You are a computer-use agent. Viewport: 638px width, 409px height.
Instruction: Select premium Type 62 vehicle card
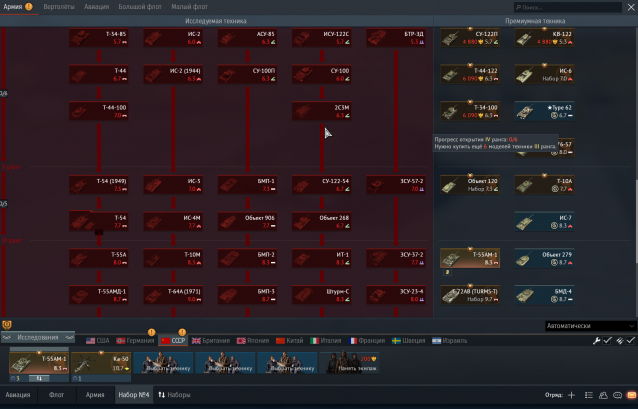[x=544, y=111]
